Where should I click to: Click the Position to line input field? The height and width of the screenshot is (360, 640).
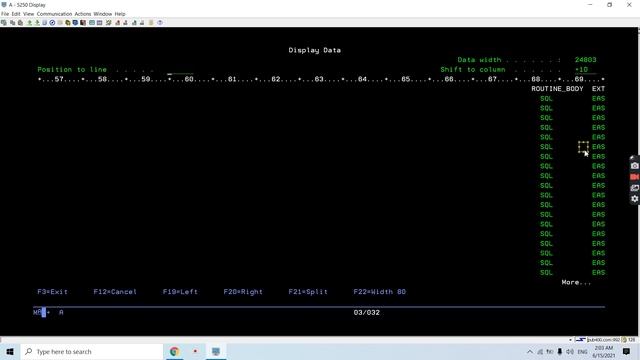(180, 70)
